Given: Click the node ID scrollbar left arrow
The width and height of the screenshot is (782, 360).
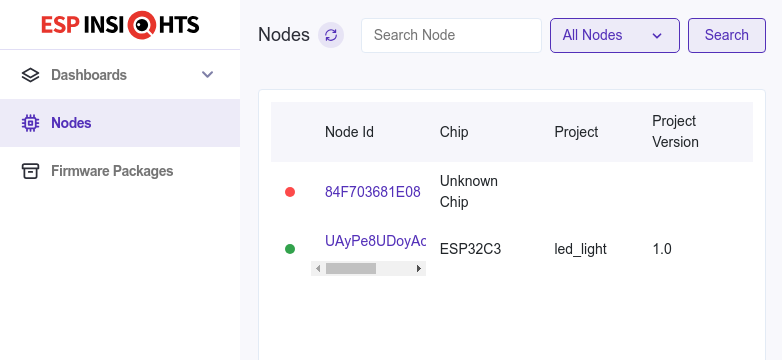Looking at the screenshot, I should coord(318,269).
